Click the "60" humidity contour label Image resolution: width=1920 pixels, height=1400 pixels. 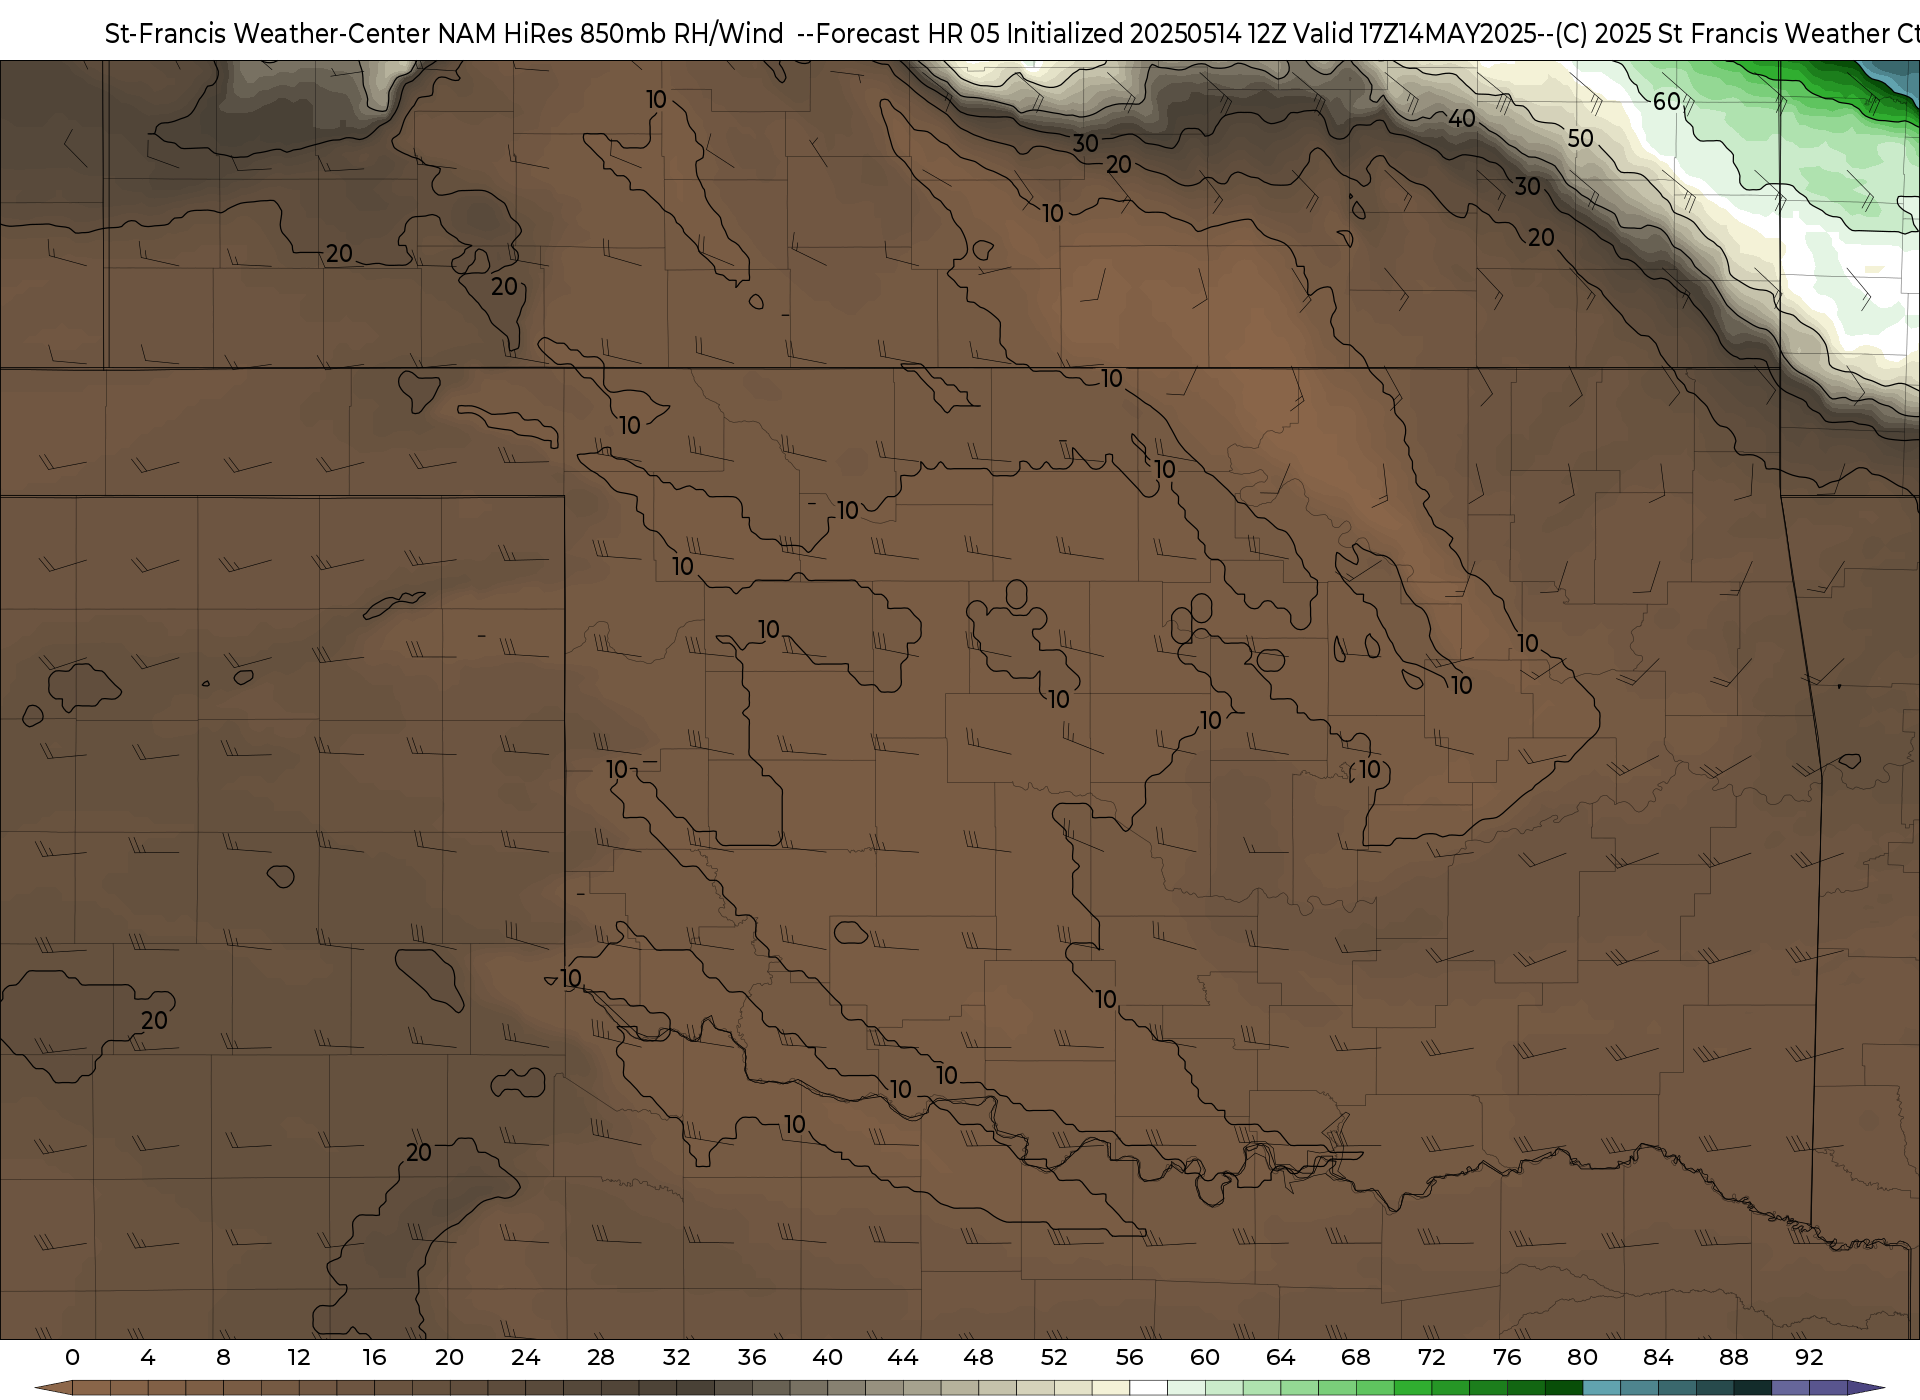click(x=1666, y=101)
